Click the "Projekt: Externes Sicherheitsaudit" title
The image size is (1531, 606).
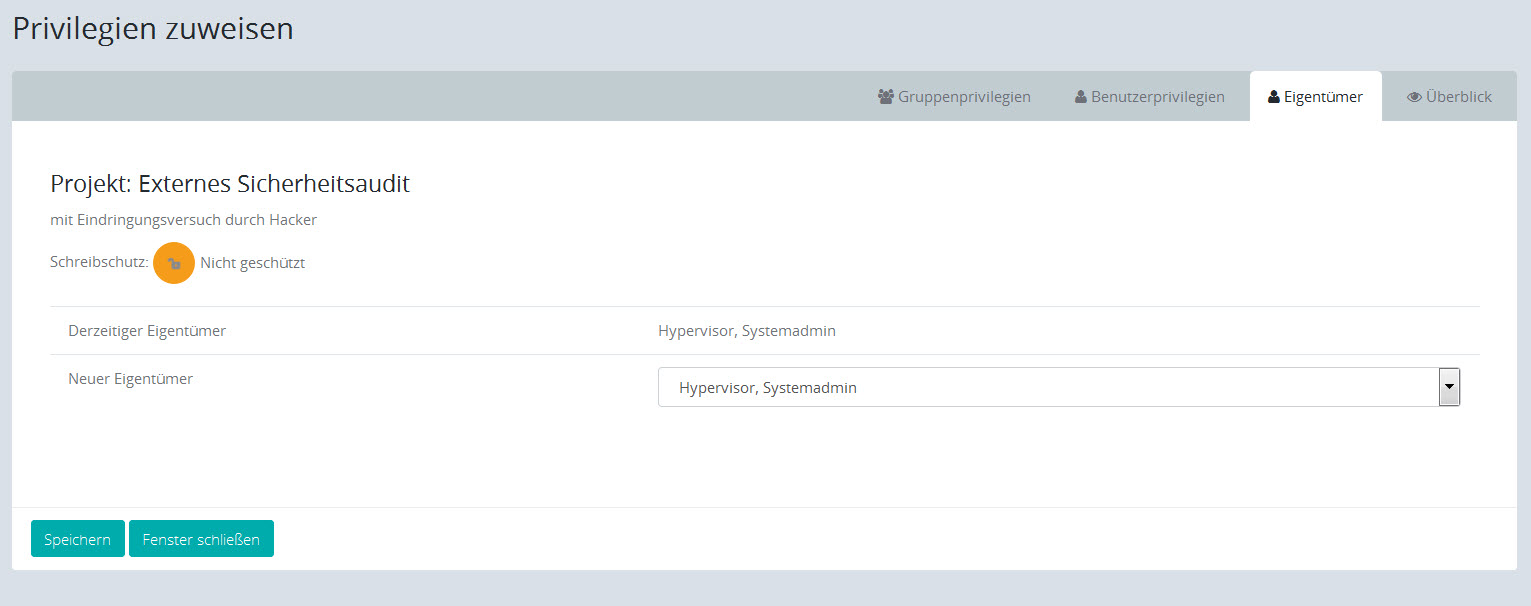point(230,183)
